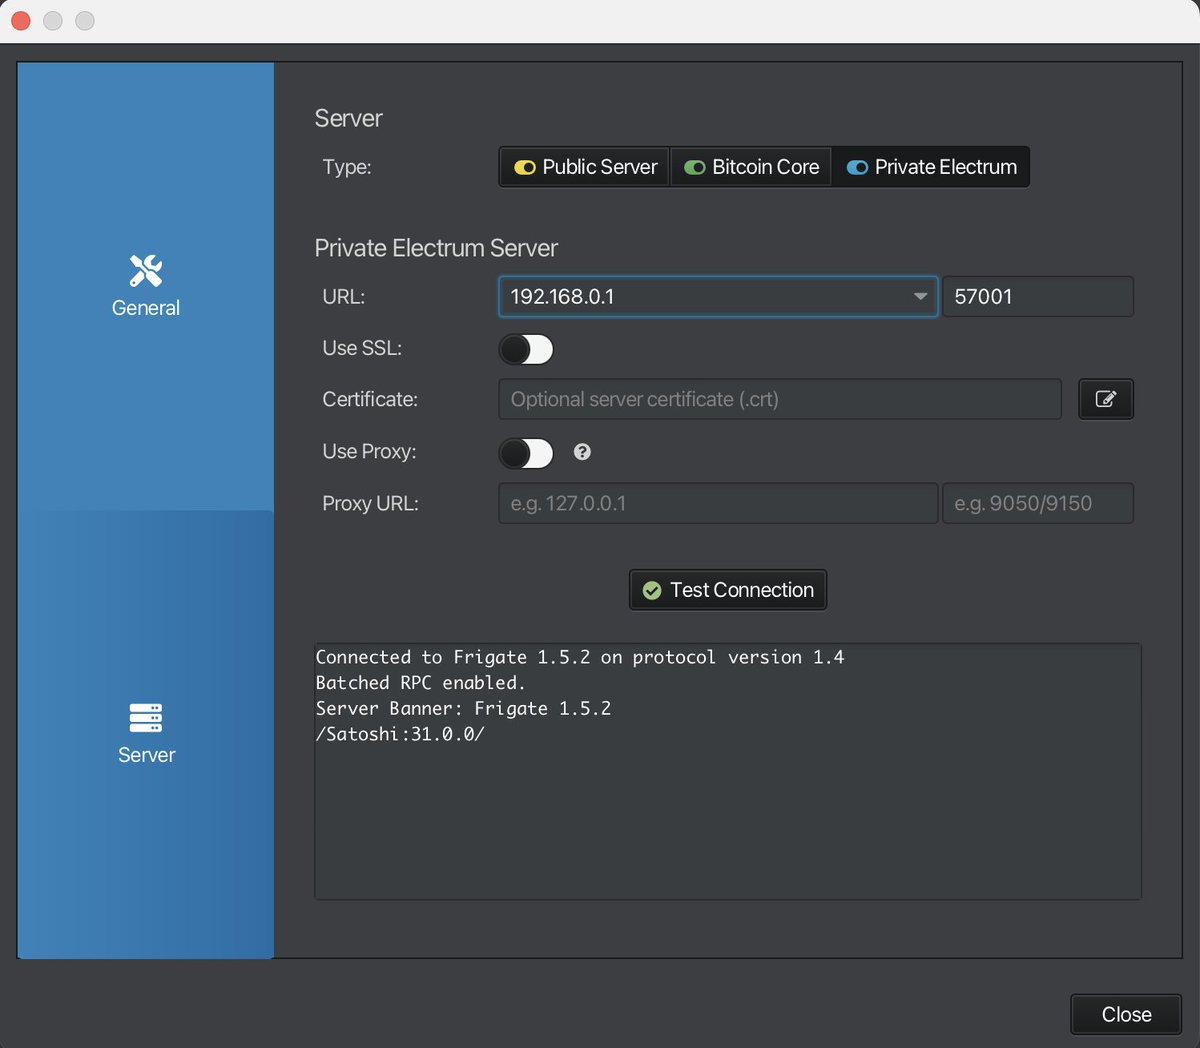Click the 'Use SSL:' label

(x=362, y=348)
